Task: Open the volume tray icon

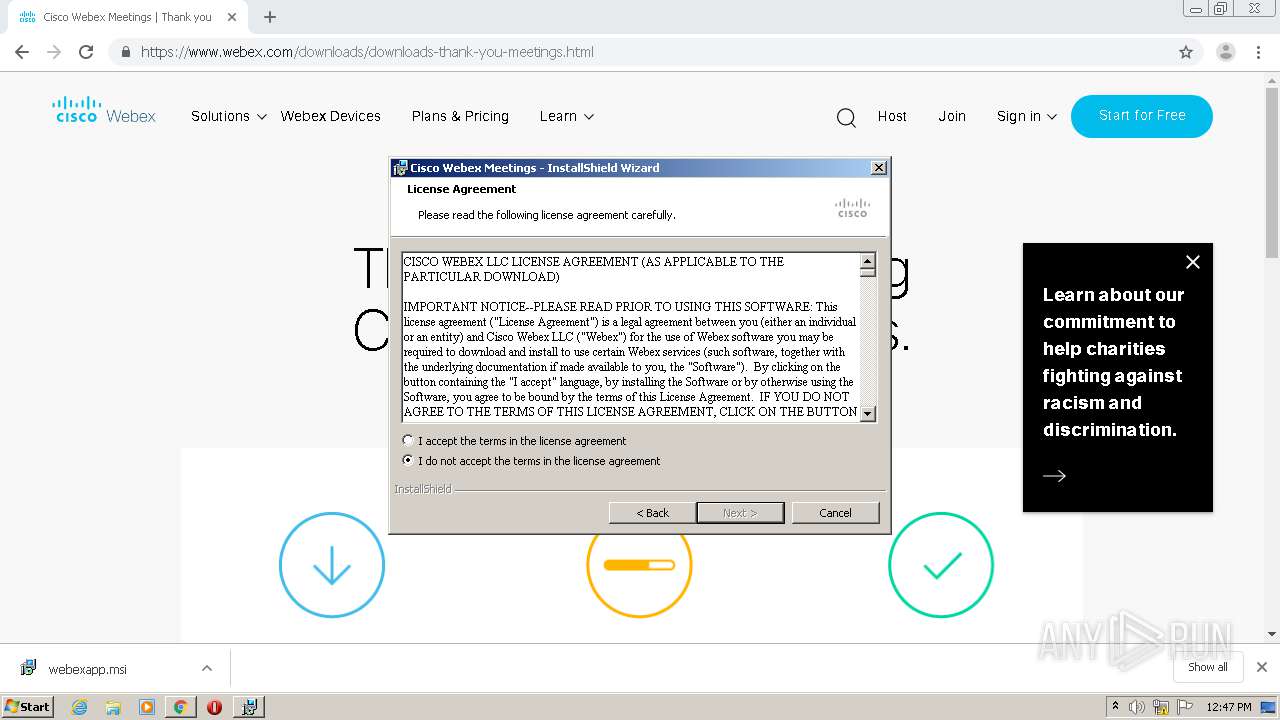Action: [x=1138, y=707]
